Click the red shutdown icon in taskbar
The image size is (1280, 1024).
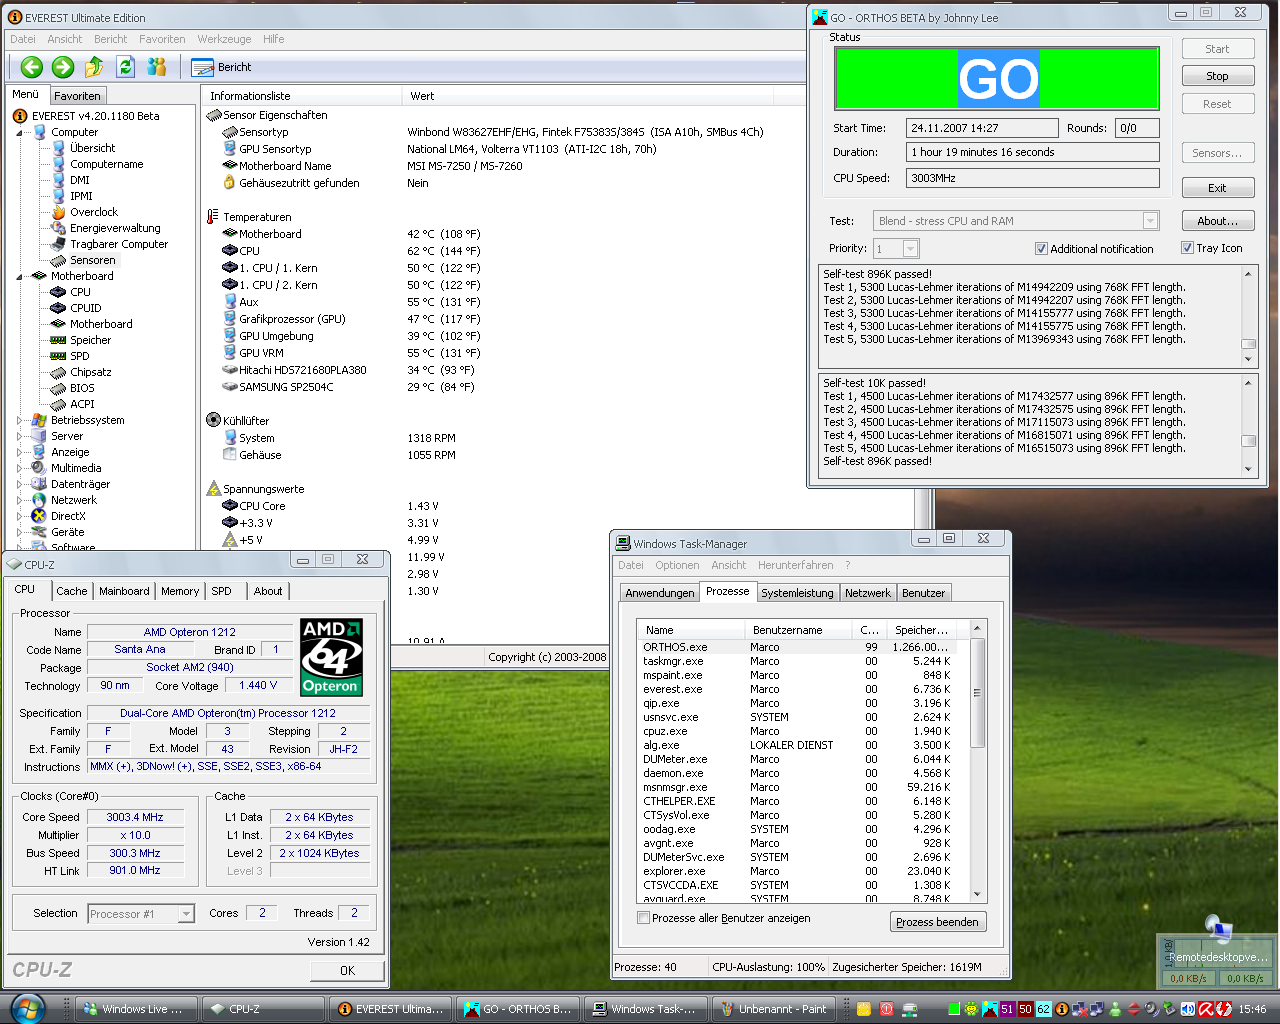tap(887, 1009)
